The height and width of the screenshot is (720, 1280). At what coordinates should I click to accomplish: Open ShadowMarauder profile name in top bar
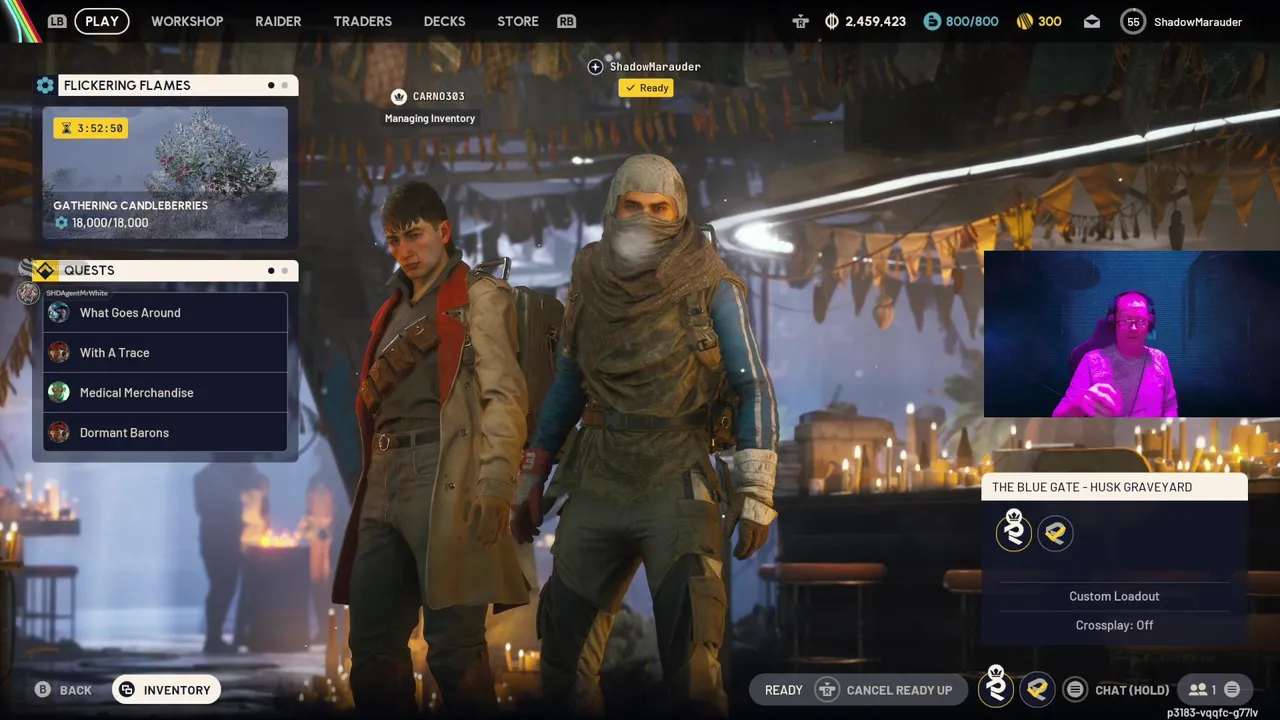tap(1198, 22)
